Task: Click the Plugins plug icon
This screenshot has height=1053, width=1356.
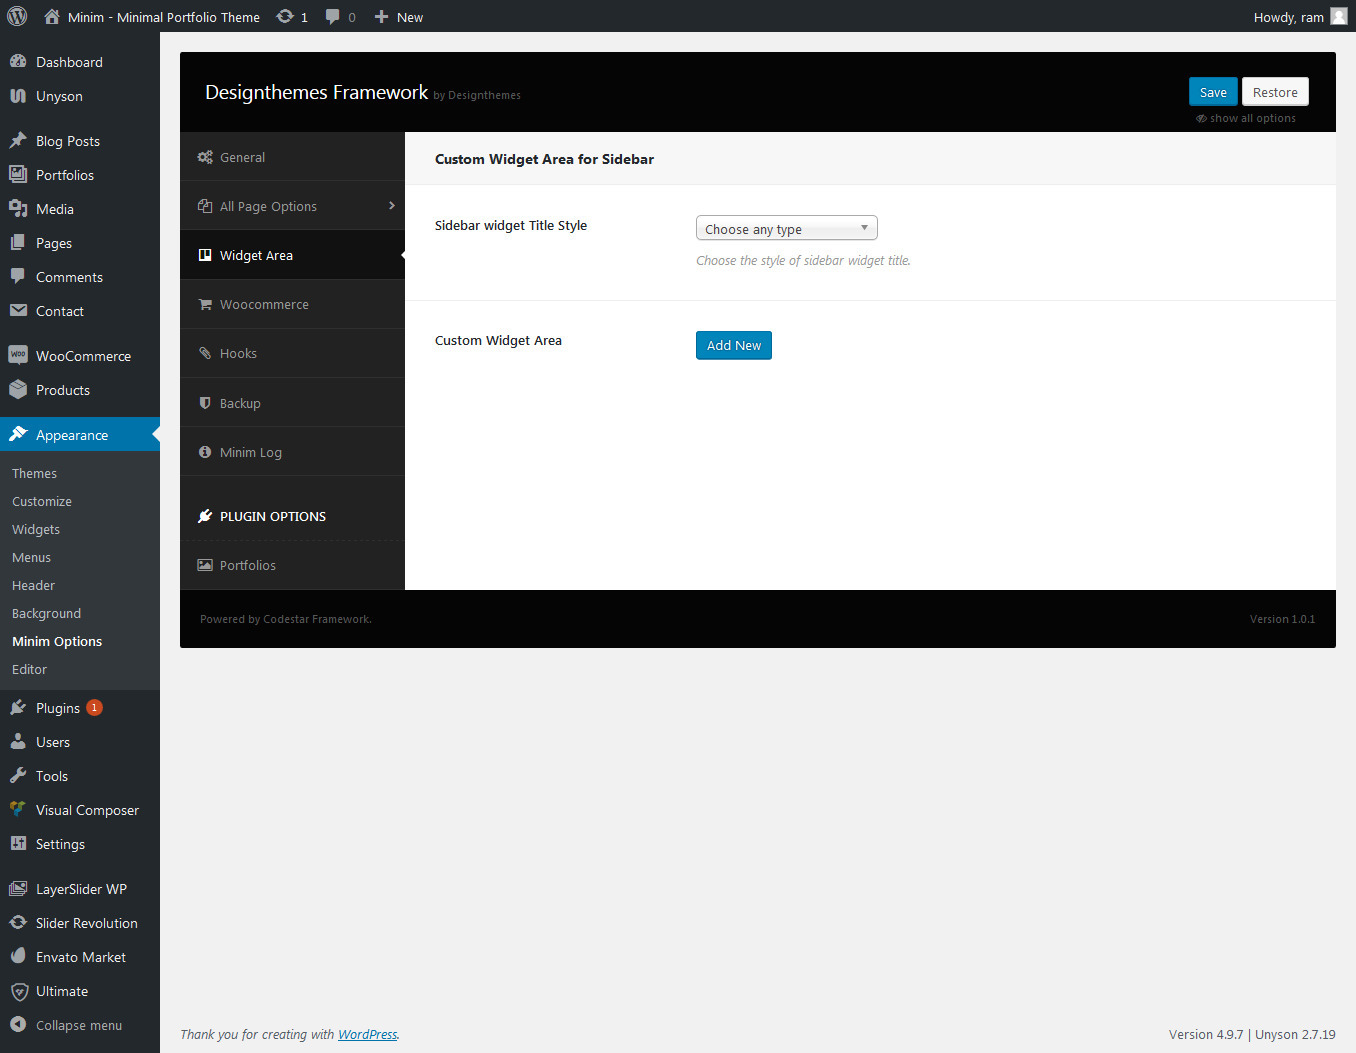Action: coord(18,707)
